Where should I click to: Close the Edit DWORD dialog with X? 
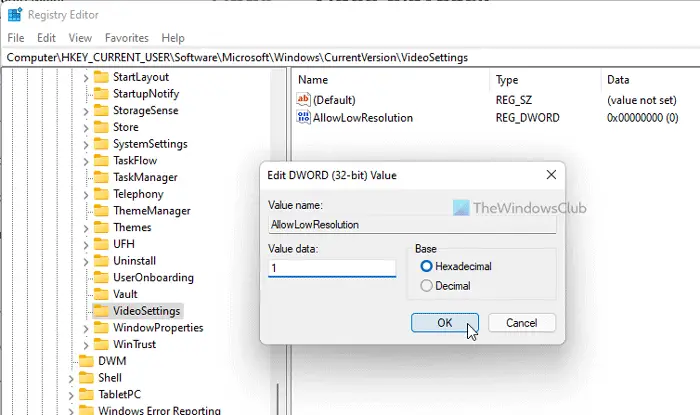pos(551,175)
